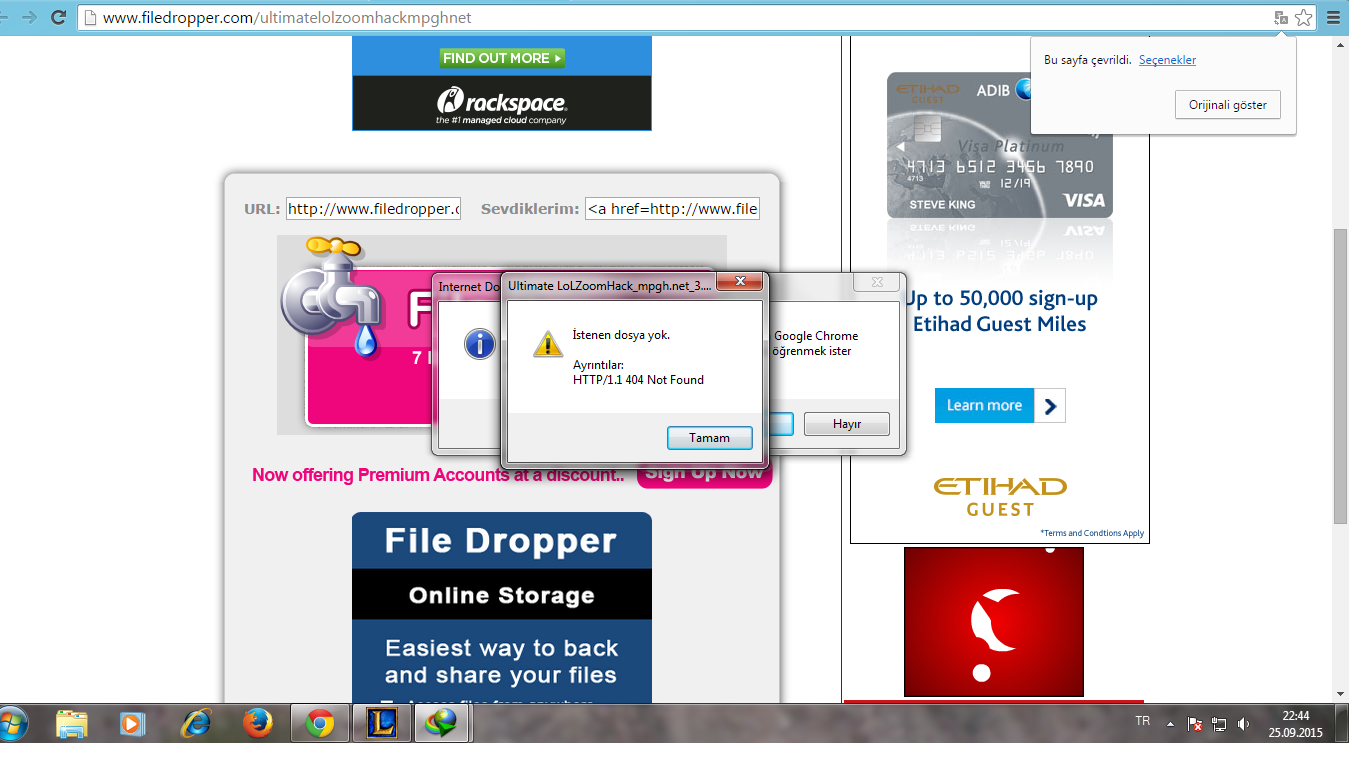Open the translate icon in the address bar

(x=1281, y=18)
